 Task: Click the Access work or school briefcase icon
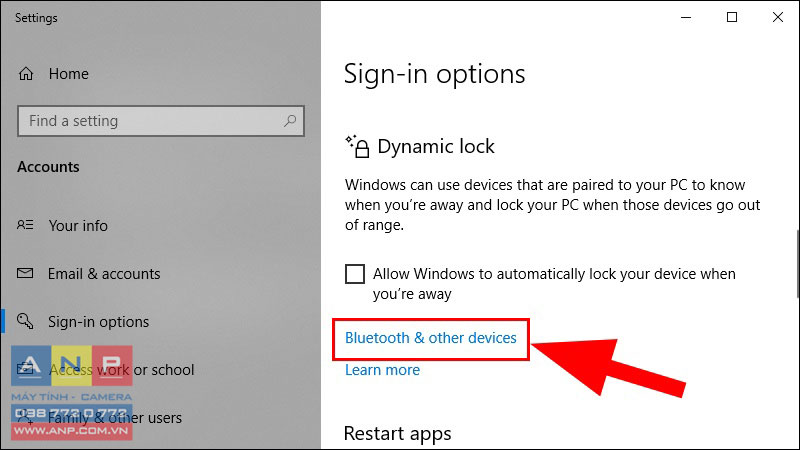pos(25,368)
